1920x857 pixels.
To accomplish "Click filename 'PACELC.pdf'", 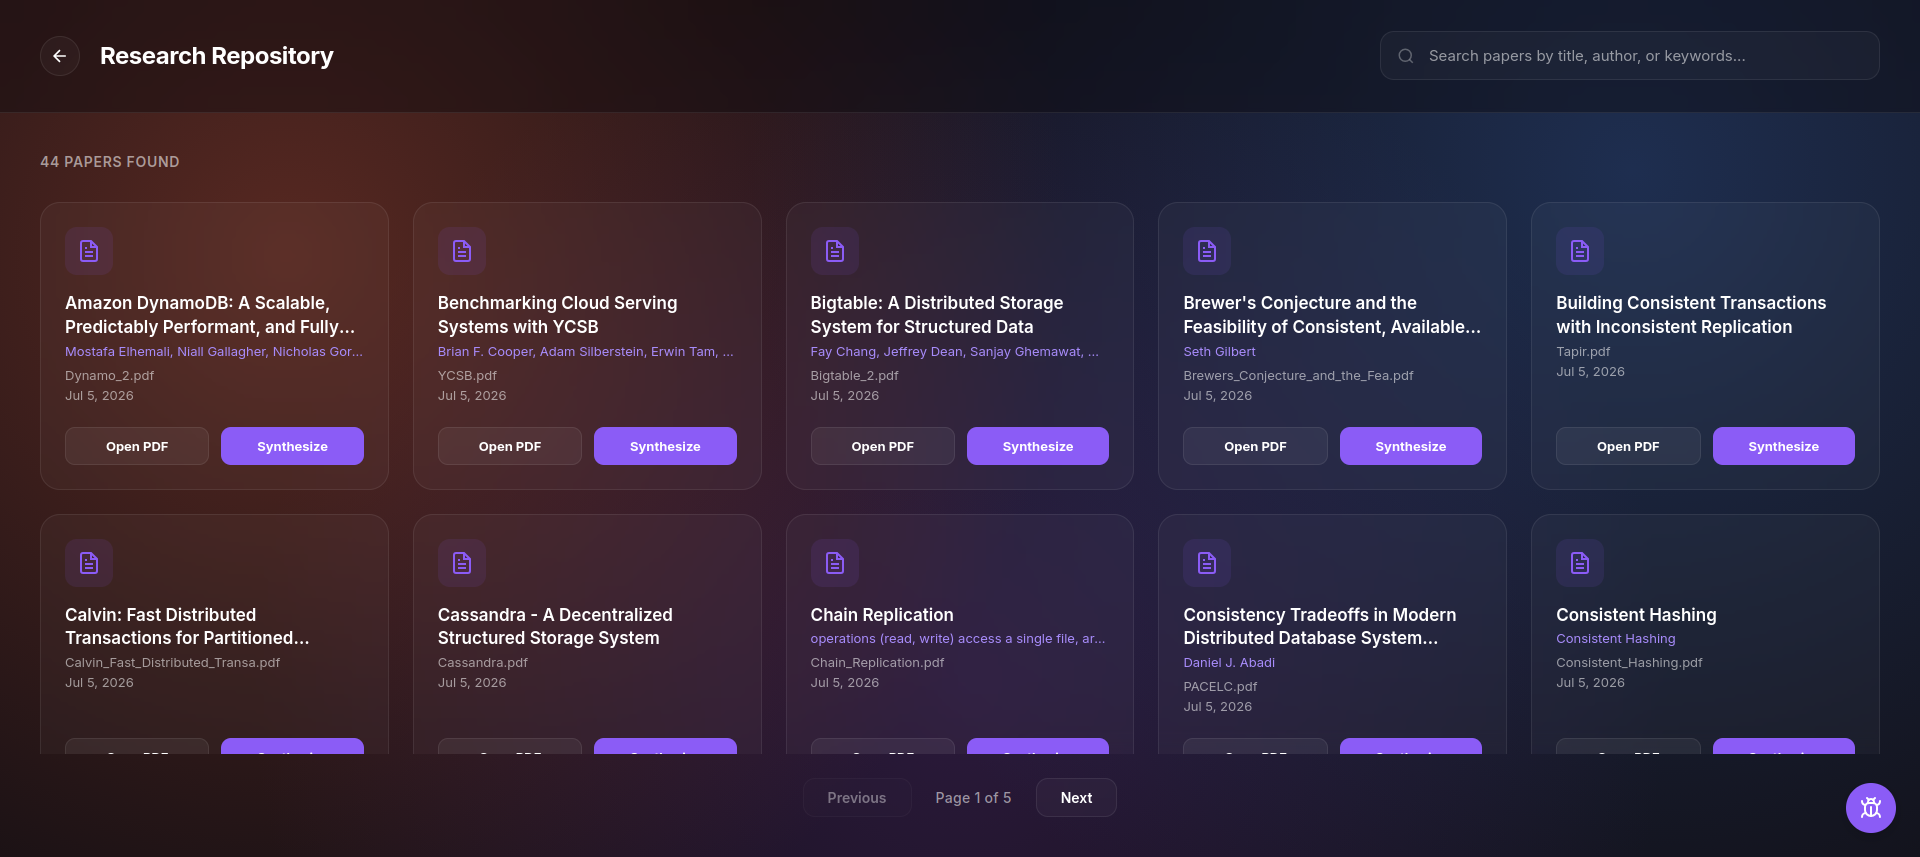I will (x=1220, y=687).
